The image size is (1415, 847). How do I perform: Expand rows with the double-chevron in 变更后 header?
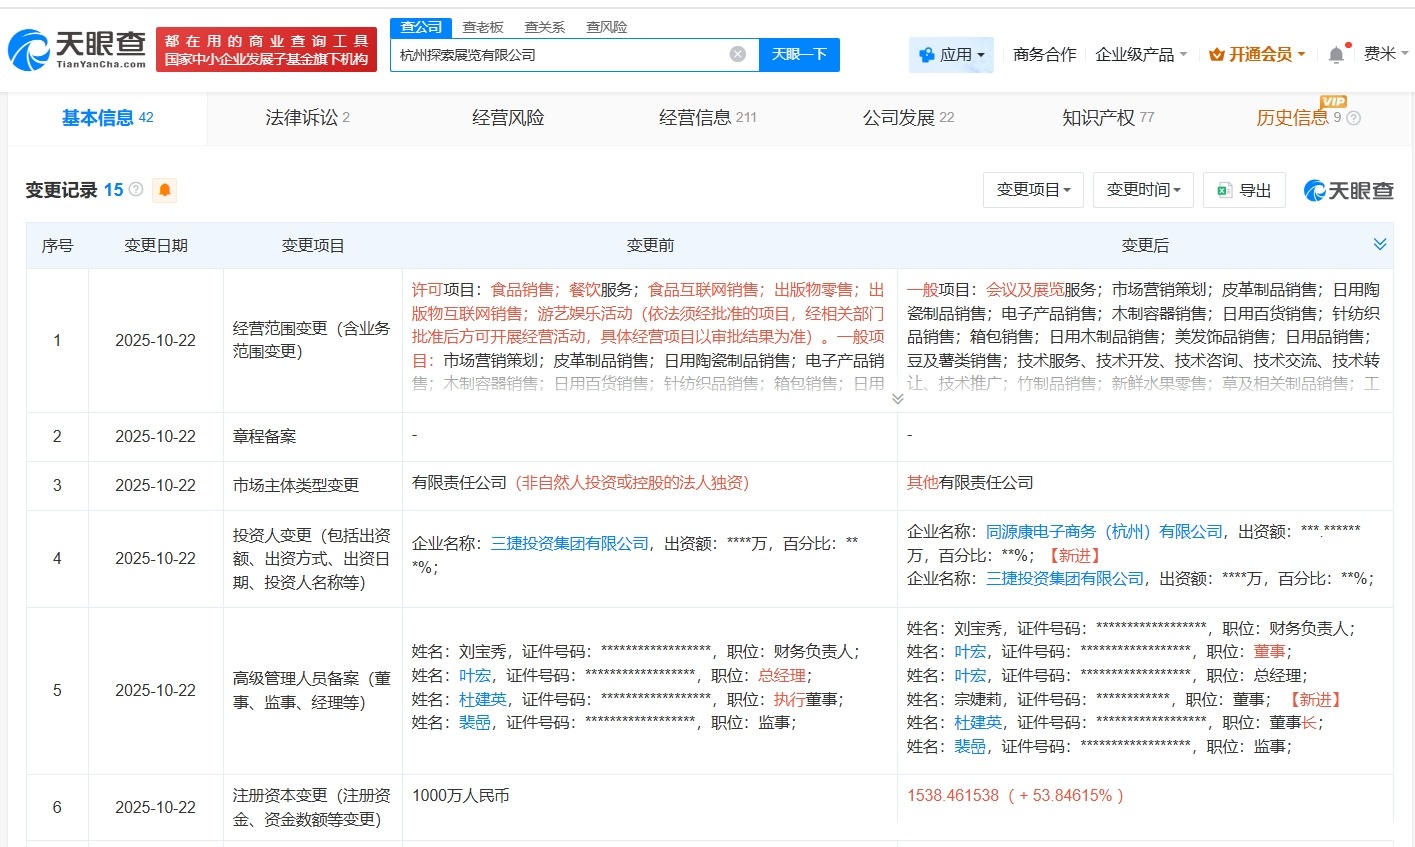tap(1380, 243)
